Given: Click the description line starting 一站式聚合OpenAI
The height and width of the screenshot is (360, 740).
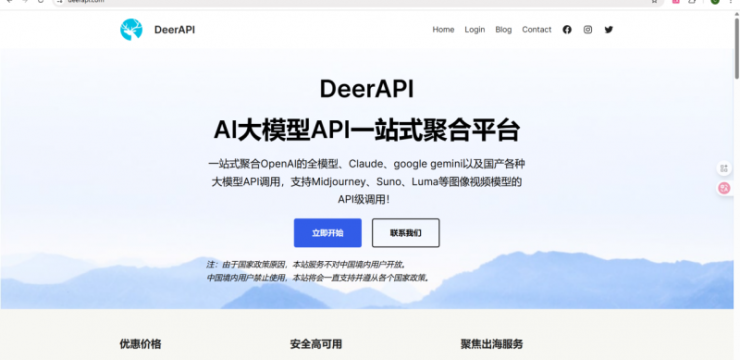Looking at the screenshot, I should point(367,164).
